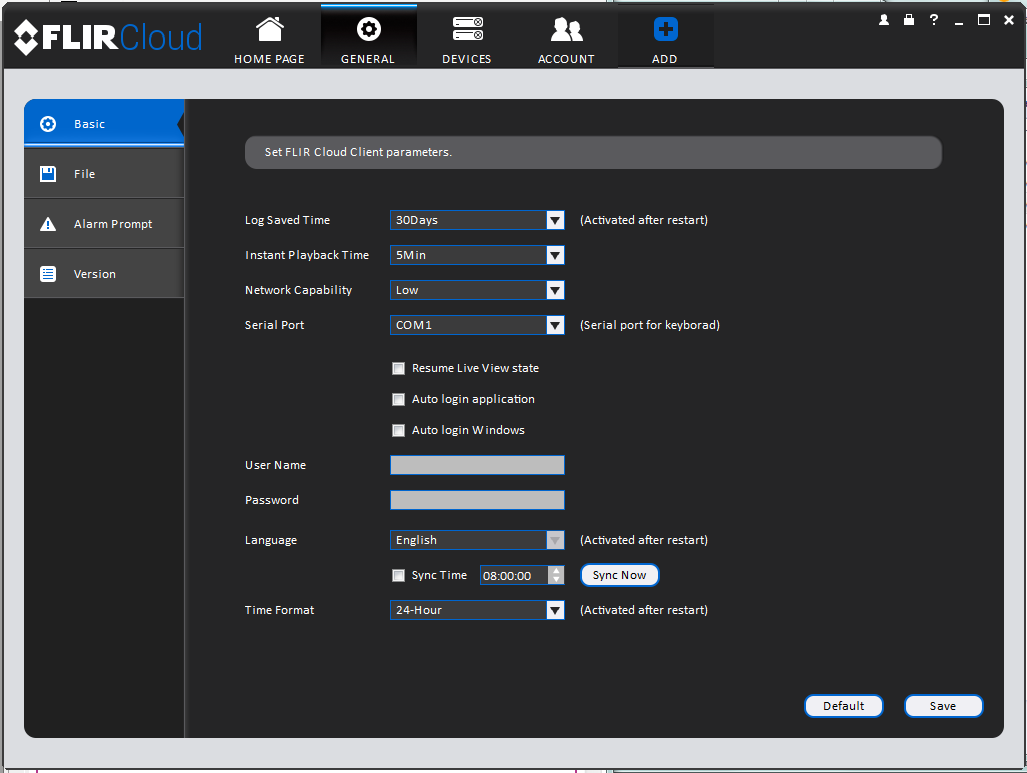Select the Basic settings tab
This screenshot has height=773, width=1027.
coord(104,123)
